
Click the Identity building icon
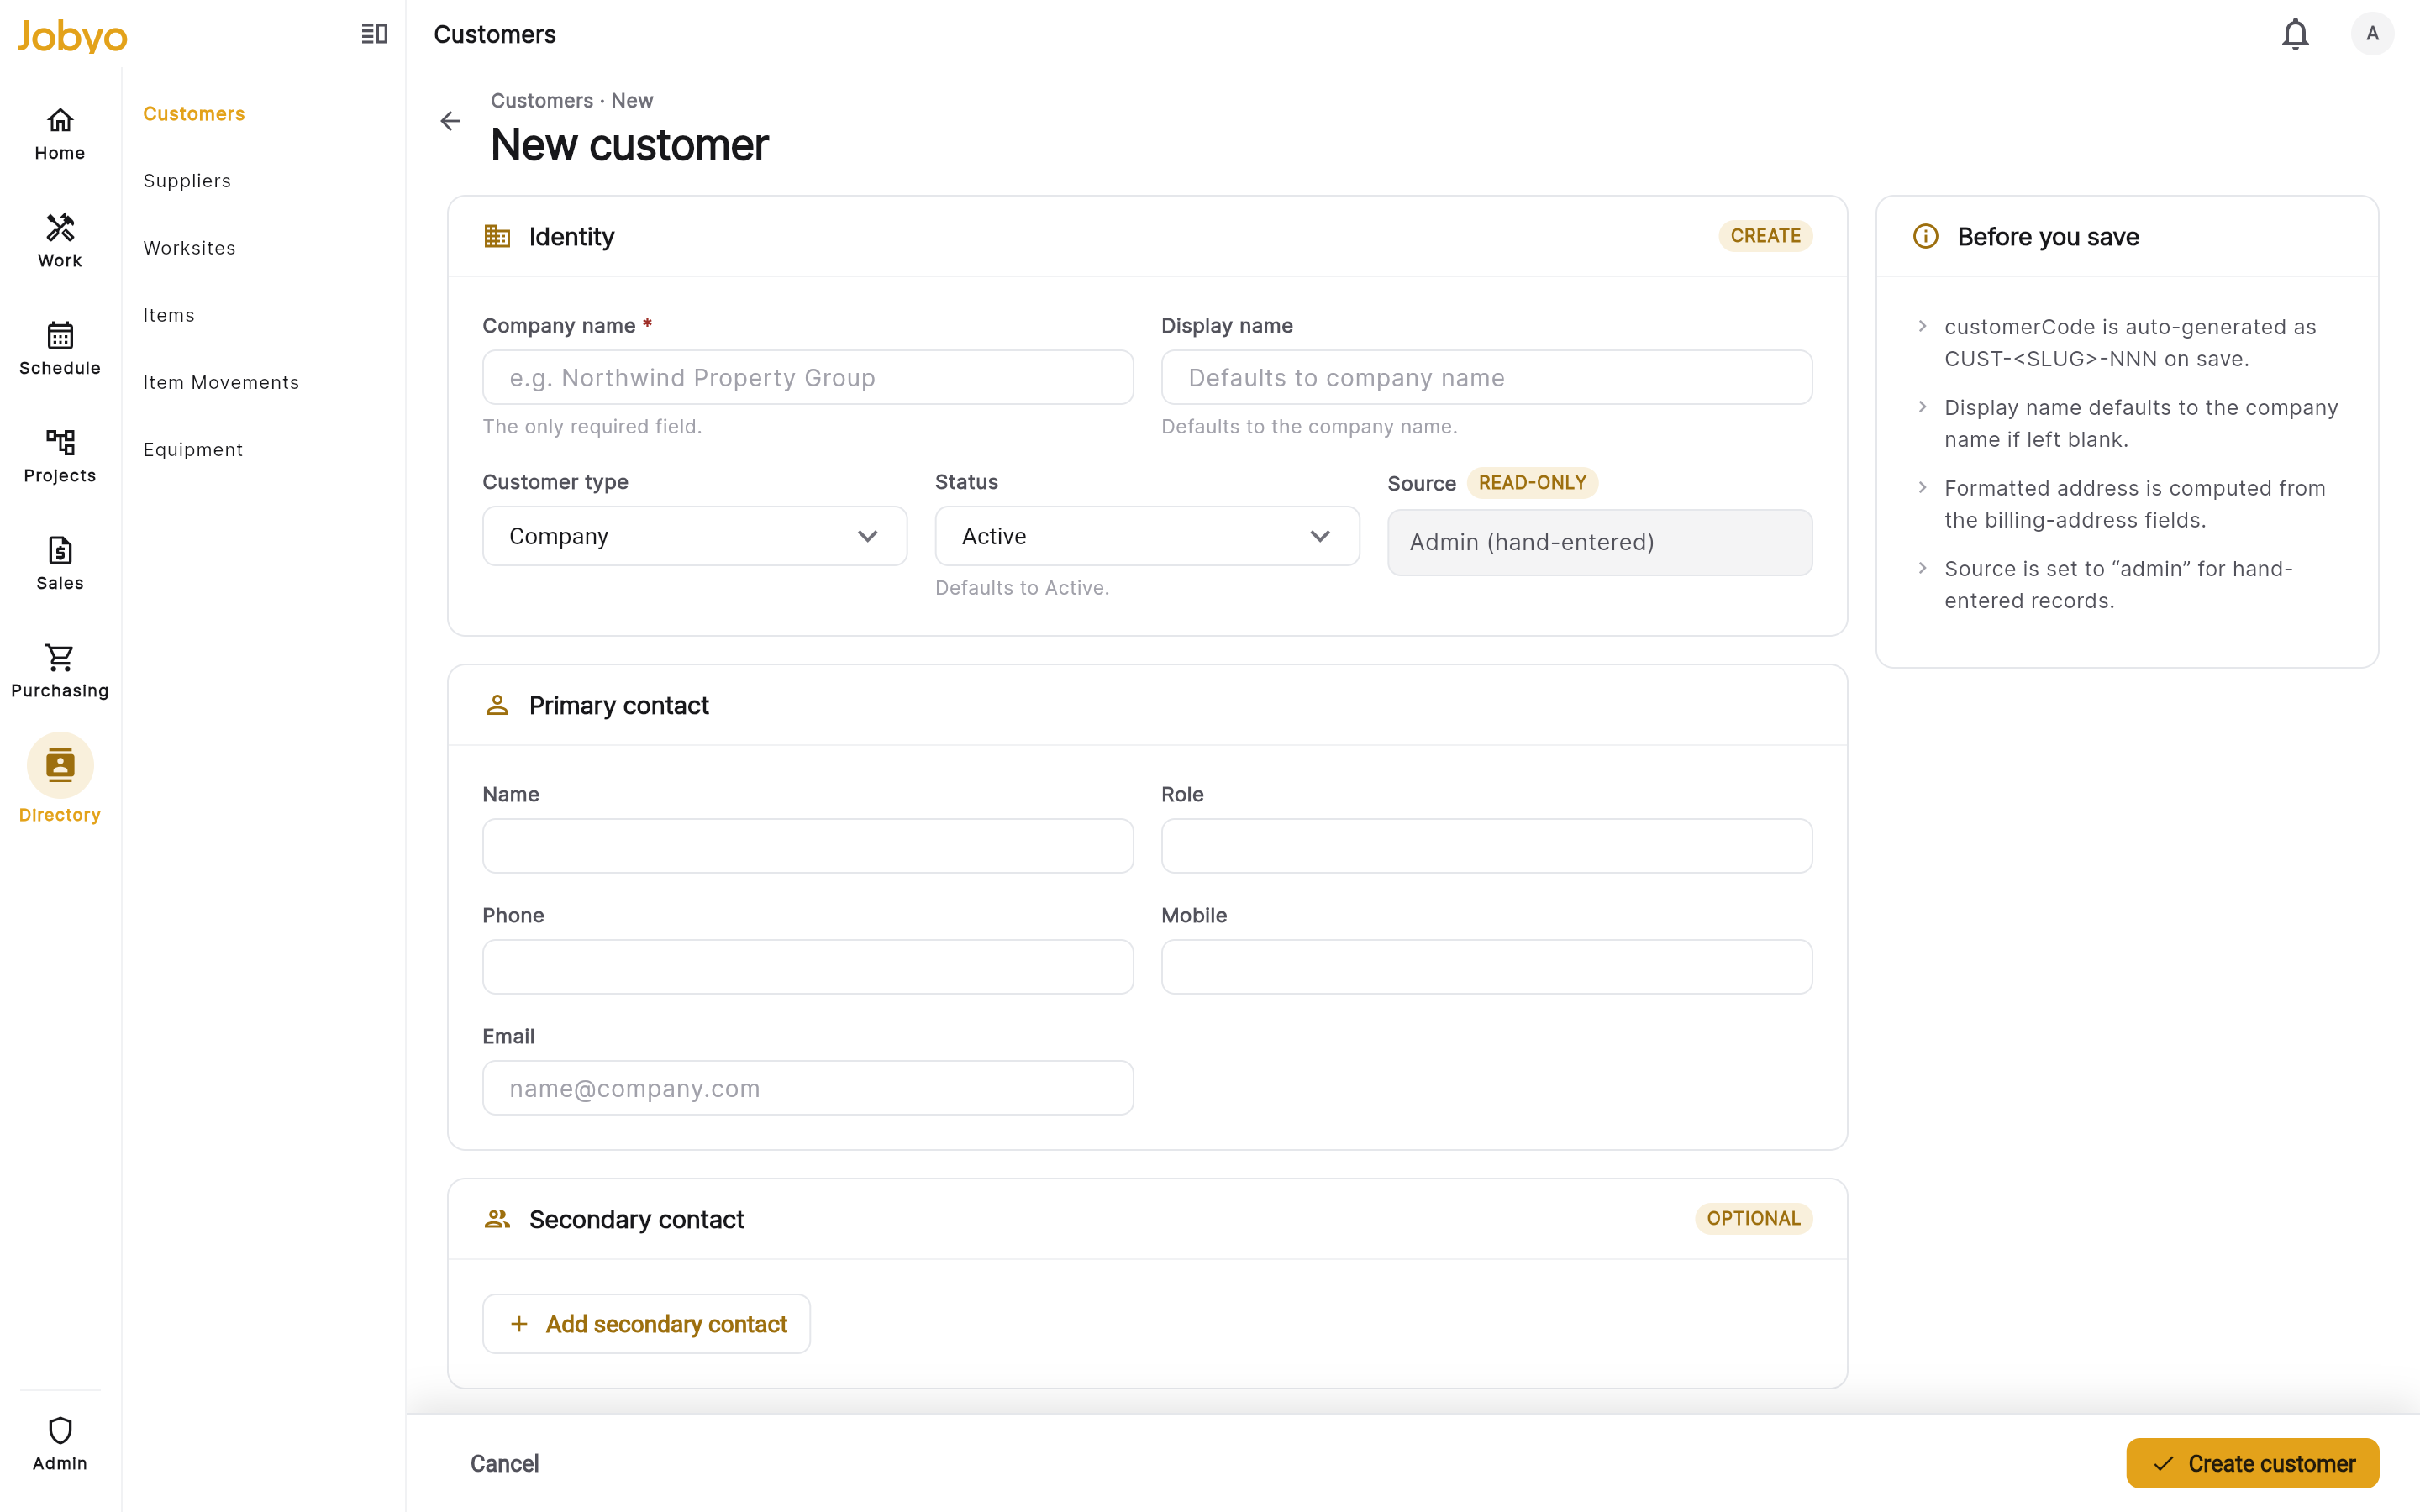[497, 236]
